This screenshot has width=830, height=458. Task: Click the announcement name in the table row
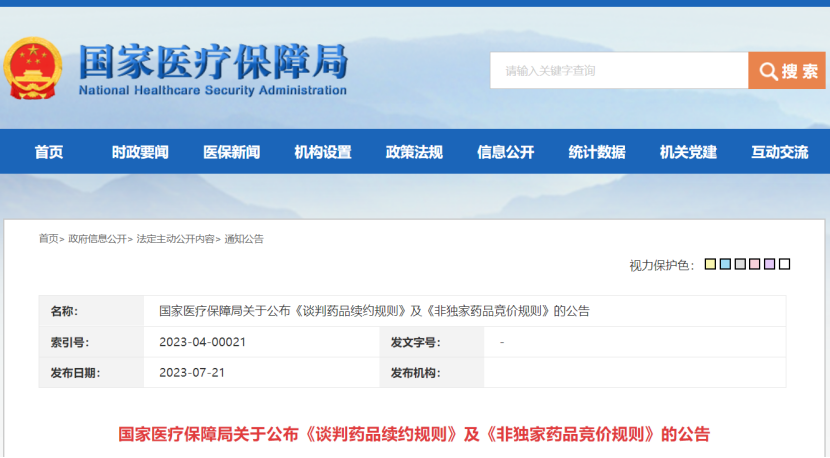(x=374, y=311)
